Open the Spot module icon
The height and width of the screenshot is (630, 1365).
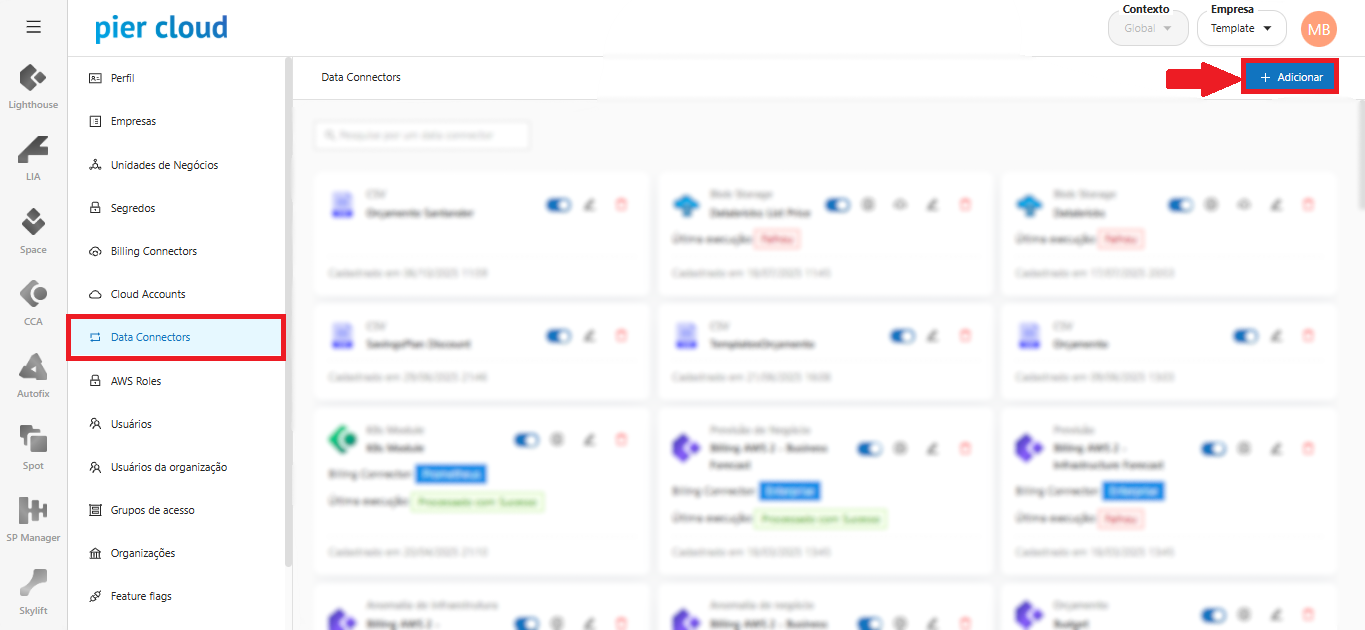coord(33,446)
